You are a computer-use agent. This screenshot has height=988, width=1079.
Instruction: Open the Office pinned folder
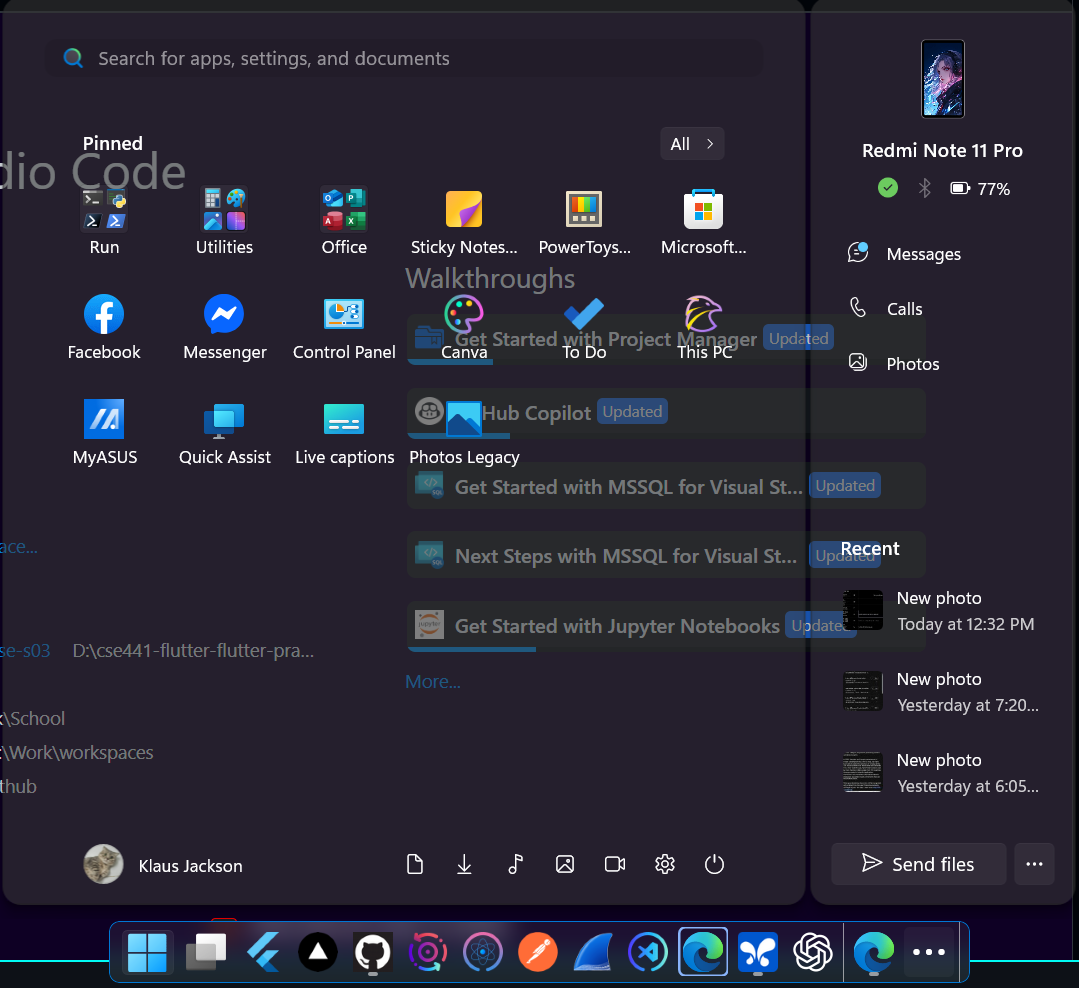[344, 222]
